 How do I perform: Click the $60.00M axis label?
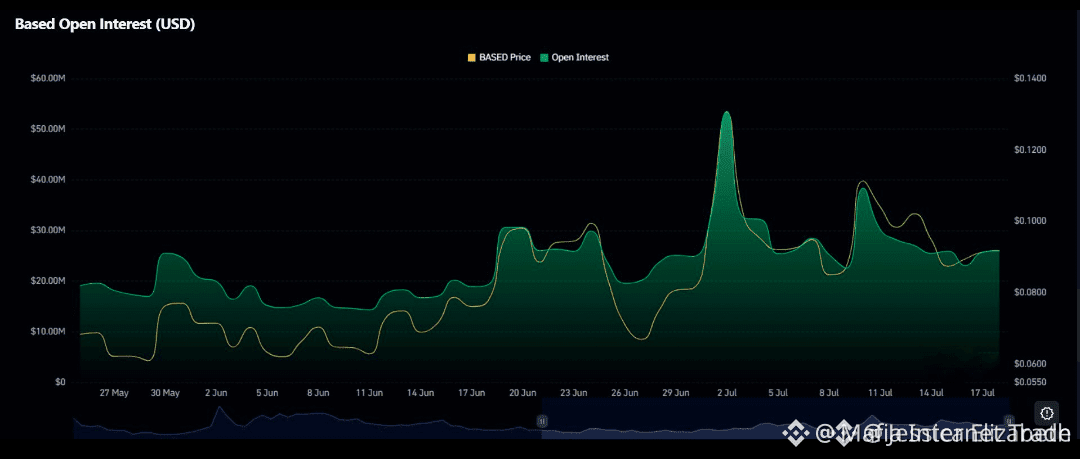click(x=48, y=79)
